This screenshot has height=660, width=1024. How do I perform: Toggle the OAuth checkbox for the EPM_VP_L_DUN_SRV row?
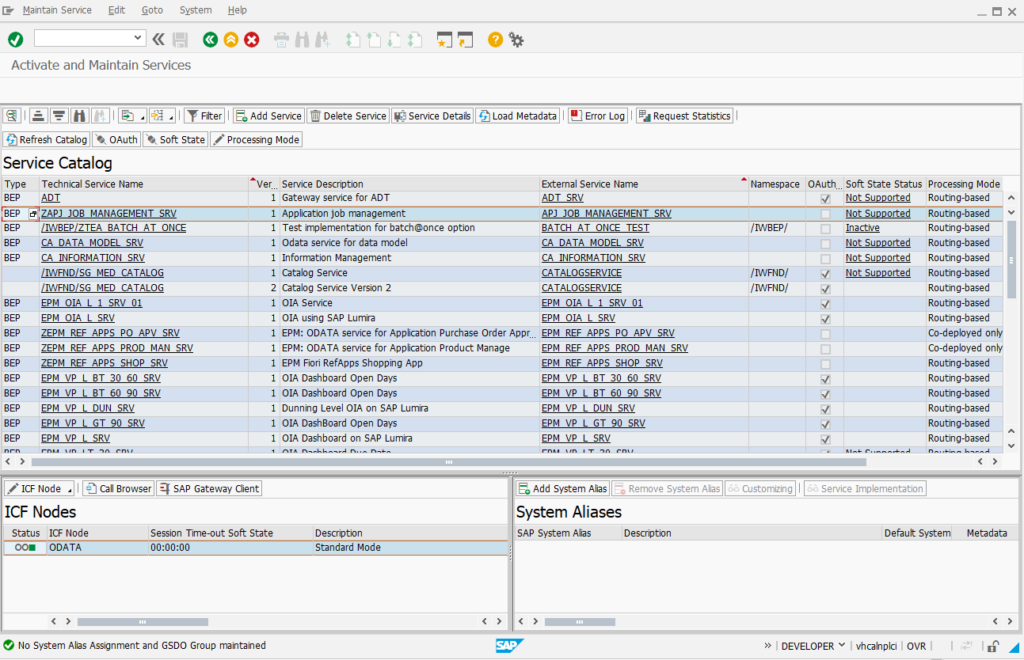(x=825, y=409)
